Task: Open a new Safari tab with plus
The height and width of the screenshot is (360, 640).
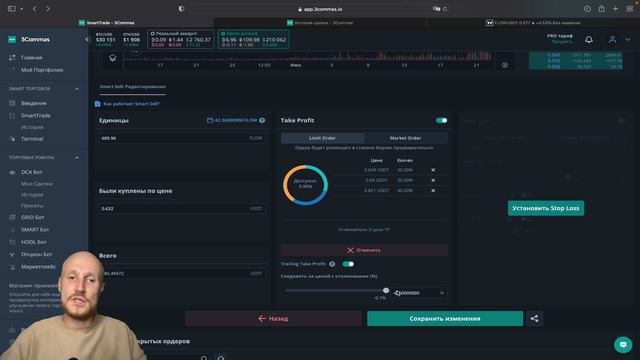Action: click(x=615, y=9)
